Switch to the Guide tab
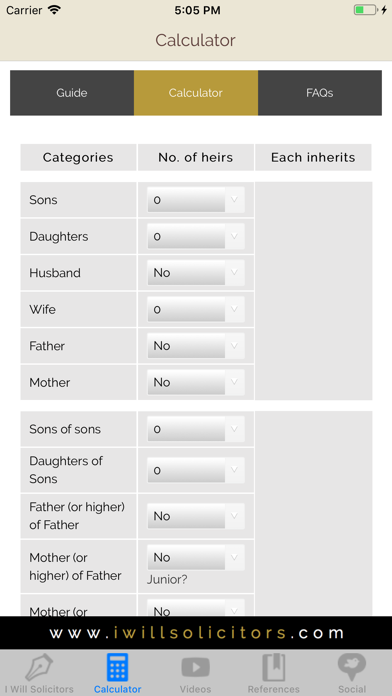392x696 pixels. pos(72,93)
